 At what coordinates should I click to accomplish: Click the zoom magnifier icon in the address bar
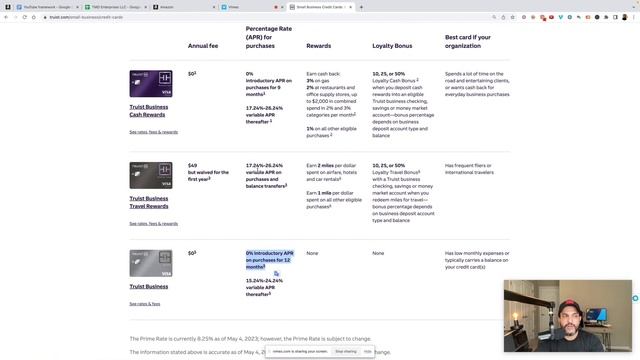pyautogui.click(x=494, y=17)
